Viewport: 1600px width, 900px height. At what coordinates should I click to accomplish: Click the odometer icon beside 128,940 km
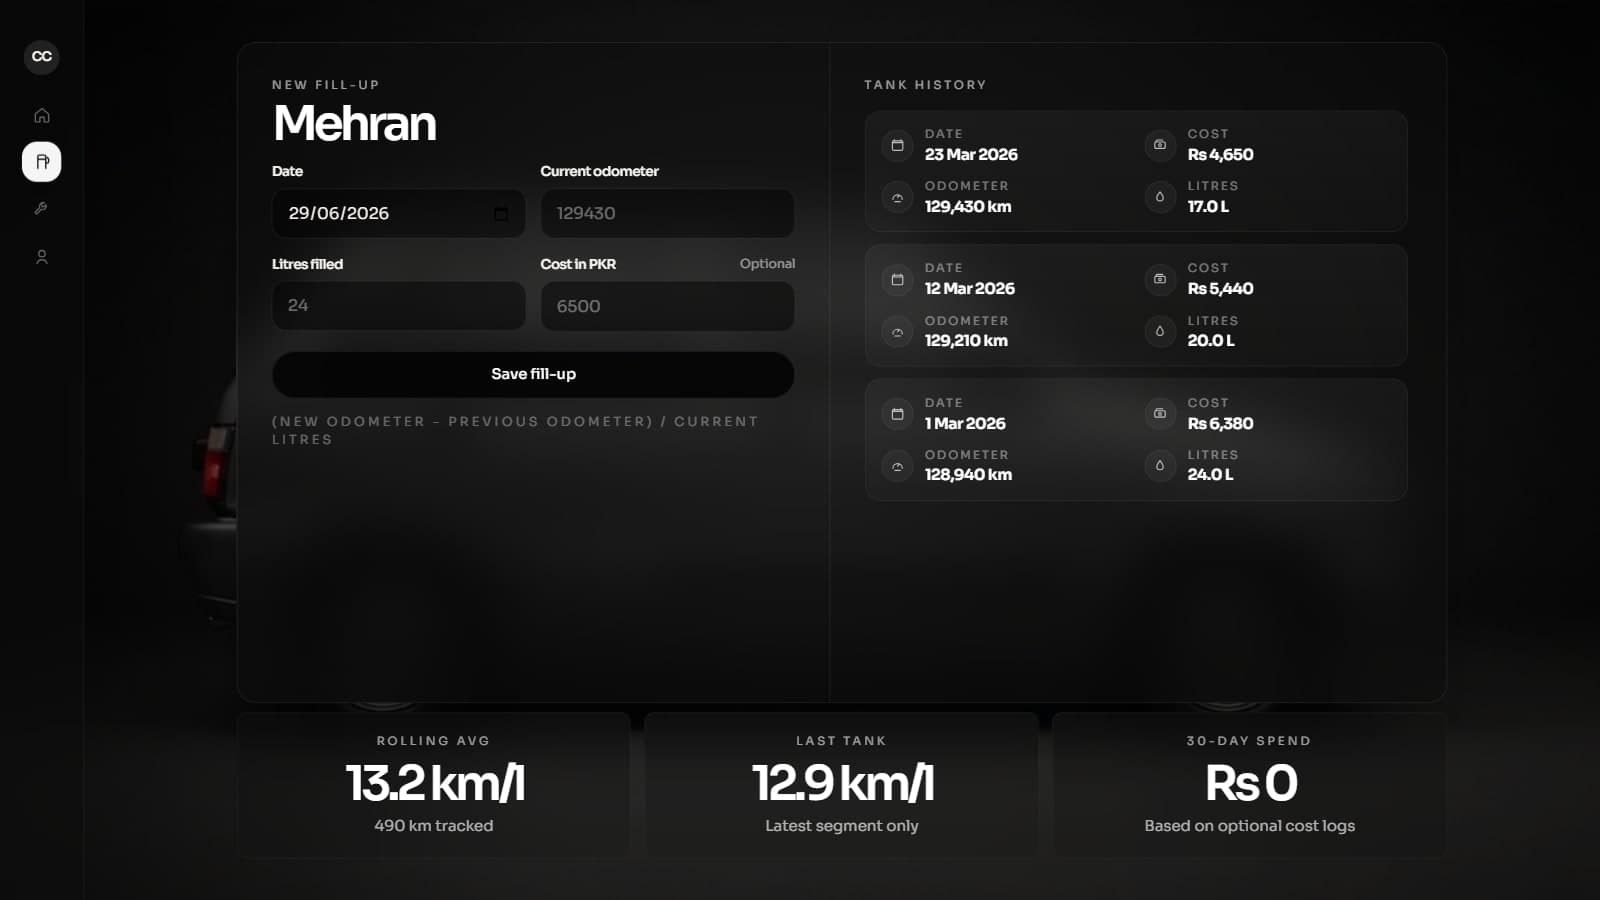click(x=897, y=466)
